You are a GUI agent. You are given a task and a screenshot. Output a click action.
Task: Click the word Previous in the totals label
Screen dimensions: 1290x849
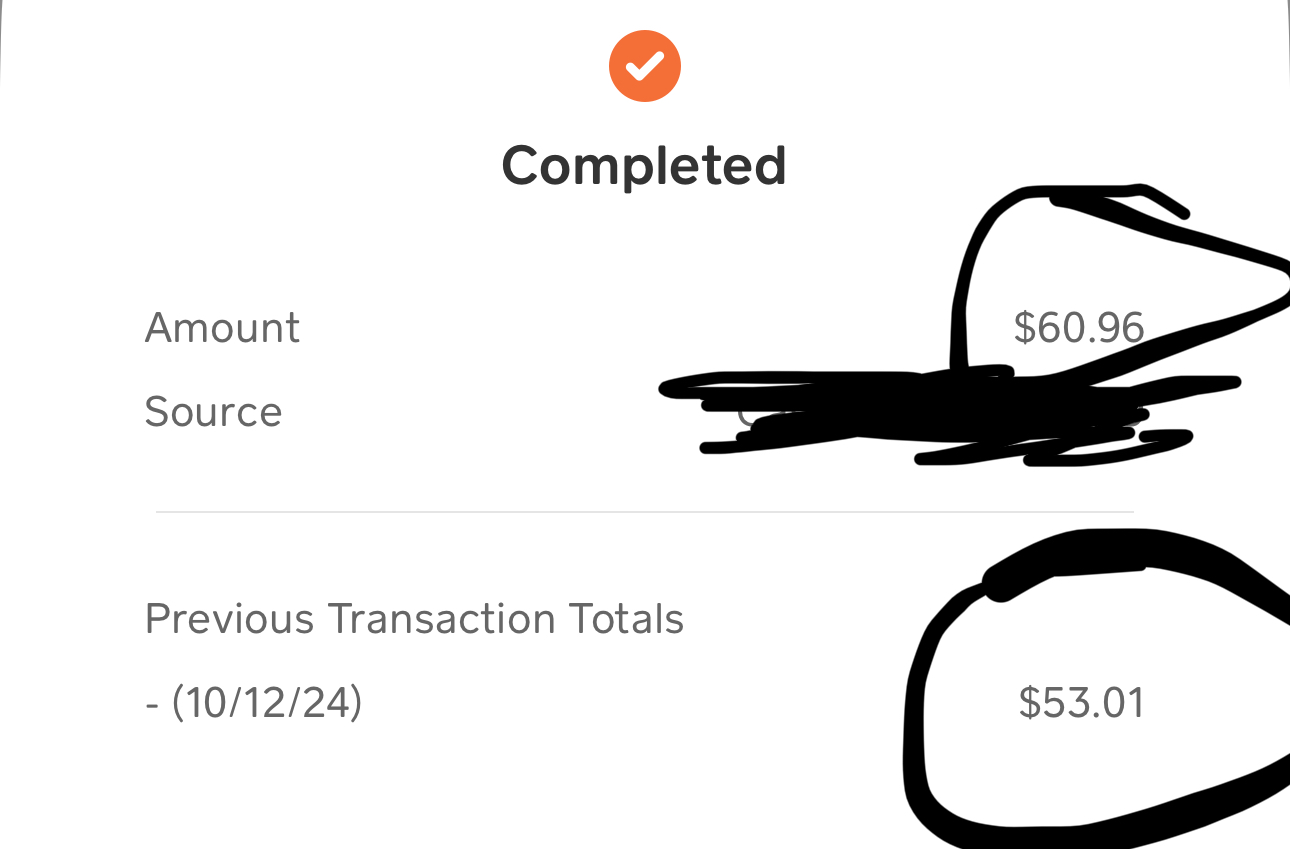coord(231,619)
